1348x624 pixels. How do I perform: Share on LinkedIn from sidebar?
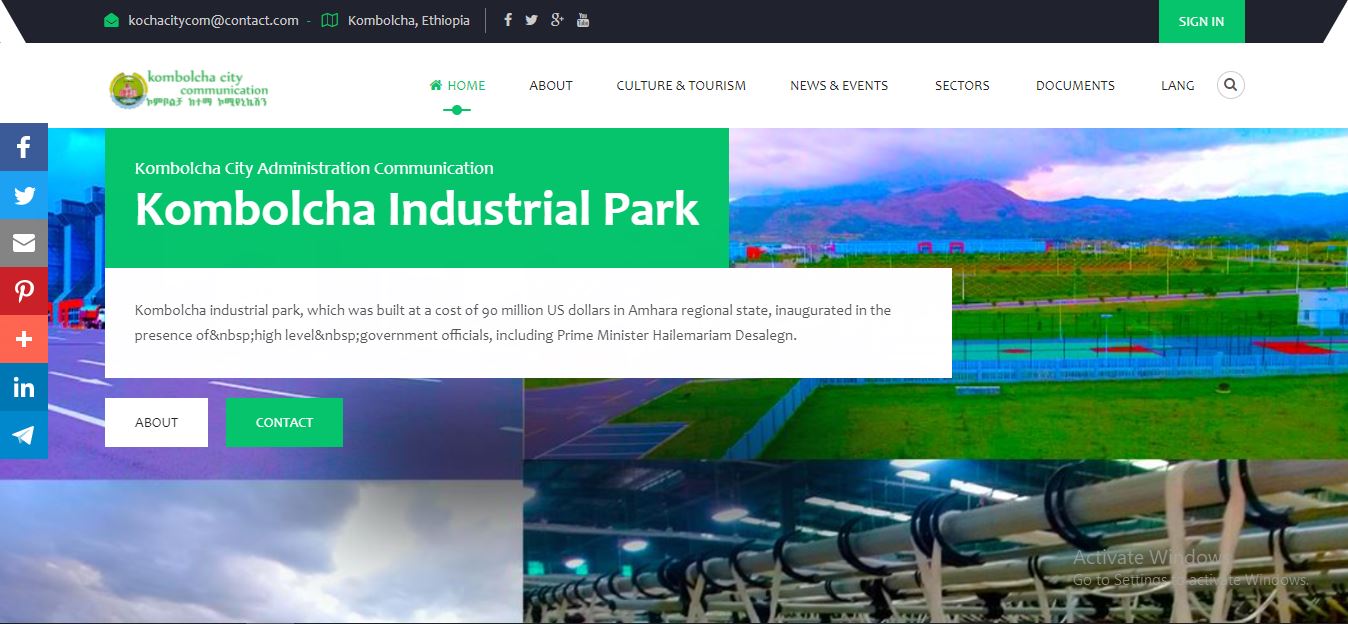24,387
